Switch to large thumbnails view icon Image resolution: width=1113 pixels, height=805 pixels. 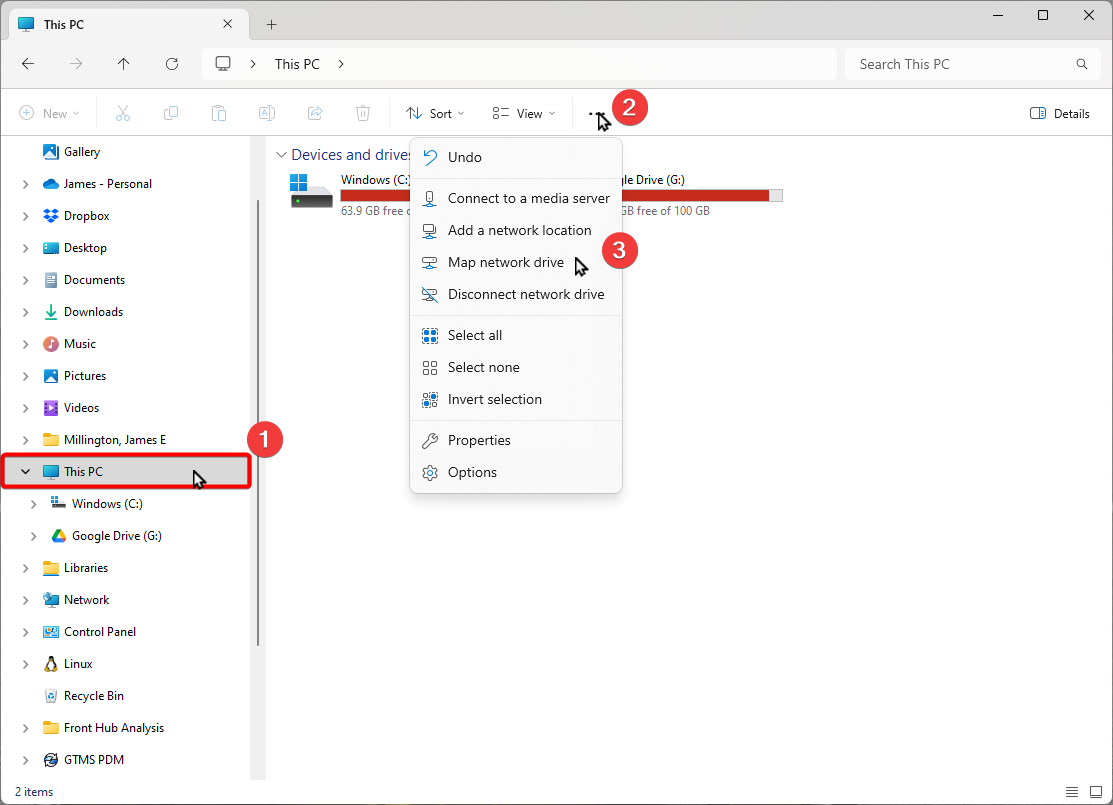click(x=1095, y=792)
